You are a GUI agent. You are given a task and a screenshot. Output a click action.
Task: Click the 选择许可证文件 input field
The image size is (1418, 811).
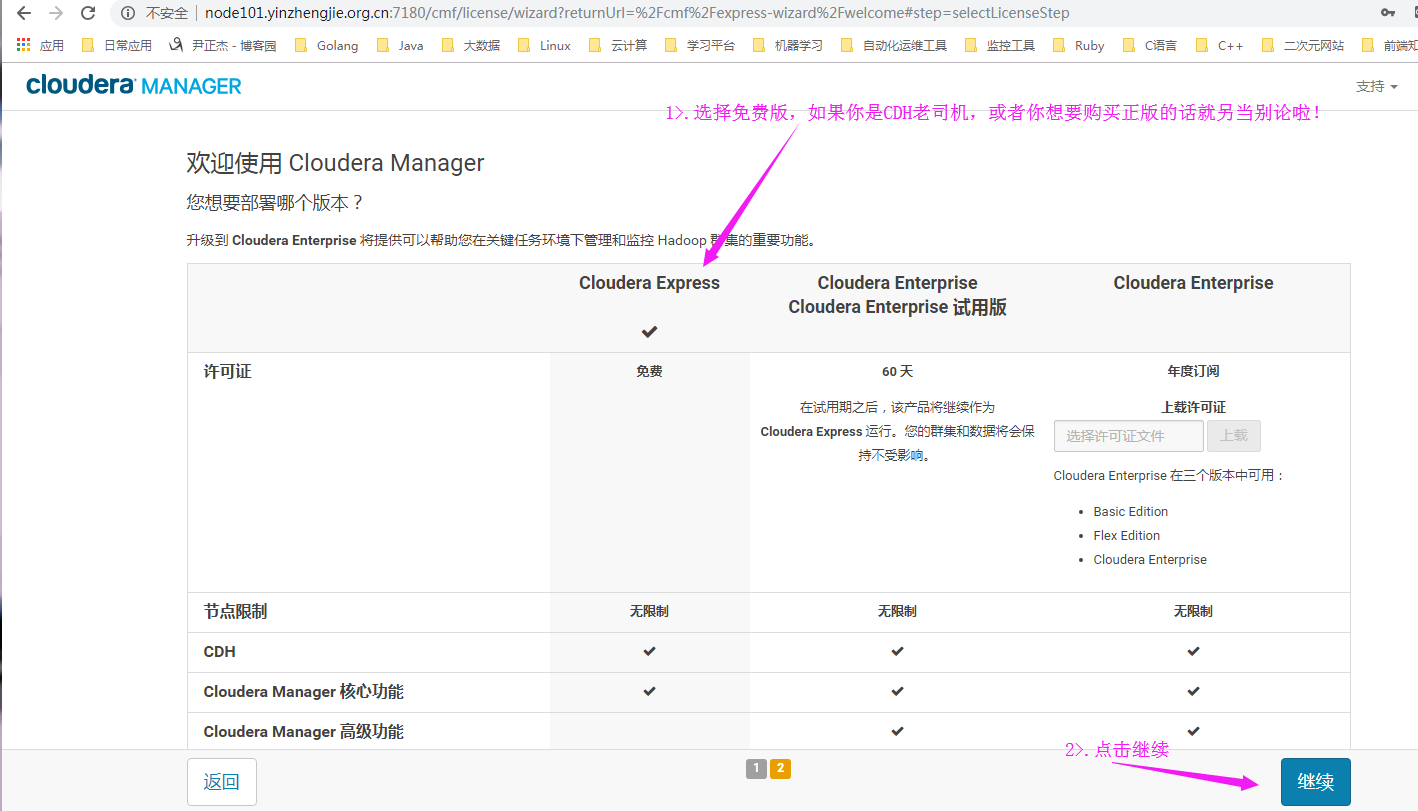(1129, 436)
